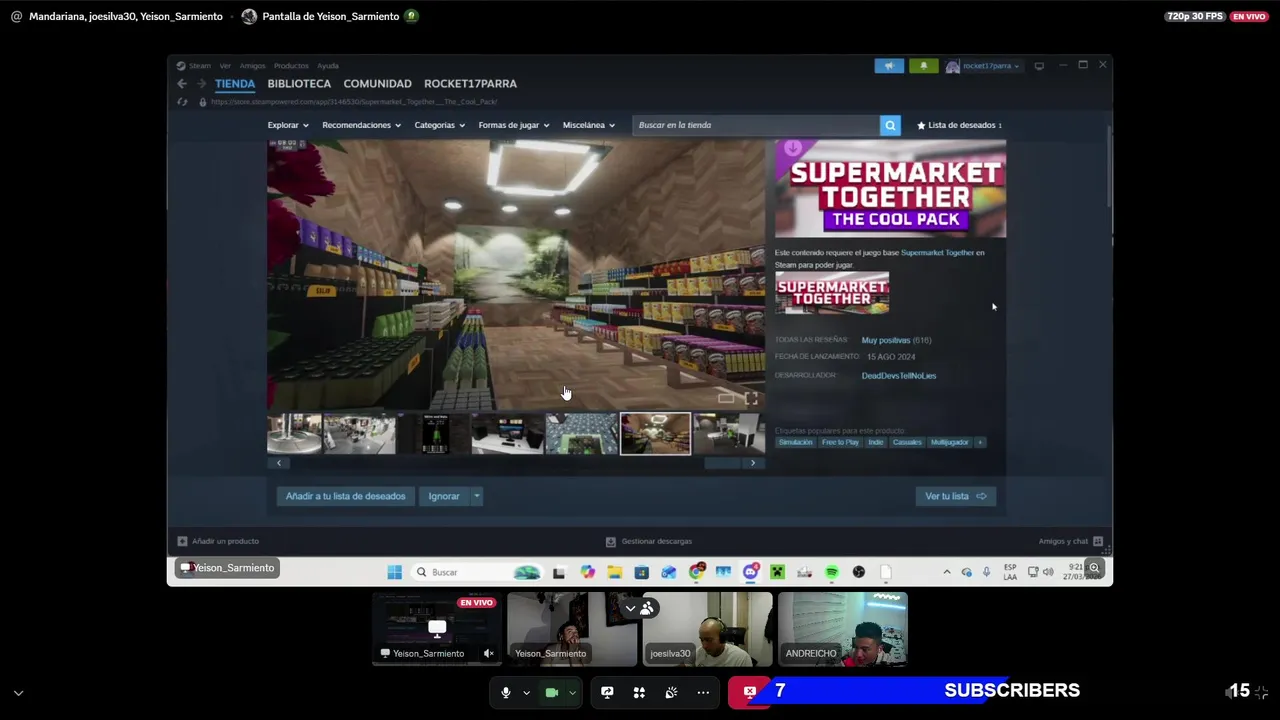Open Amigos menu in Steam

pyautogui.click(x=252, y=66)
